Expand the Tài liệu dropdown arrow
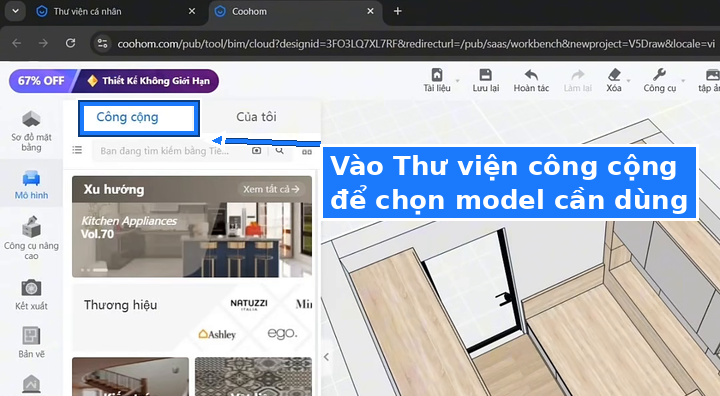The height and width of the screenshot is (396, 720). [x=457, y=81]
